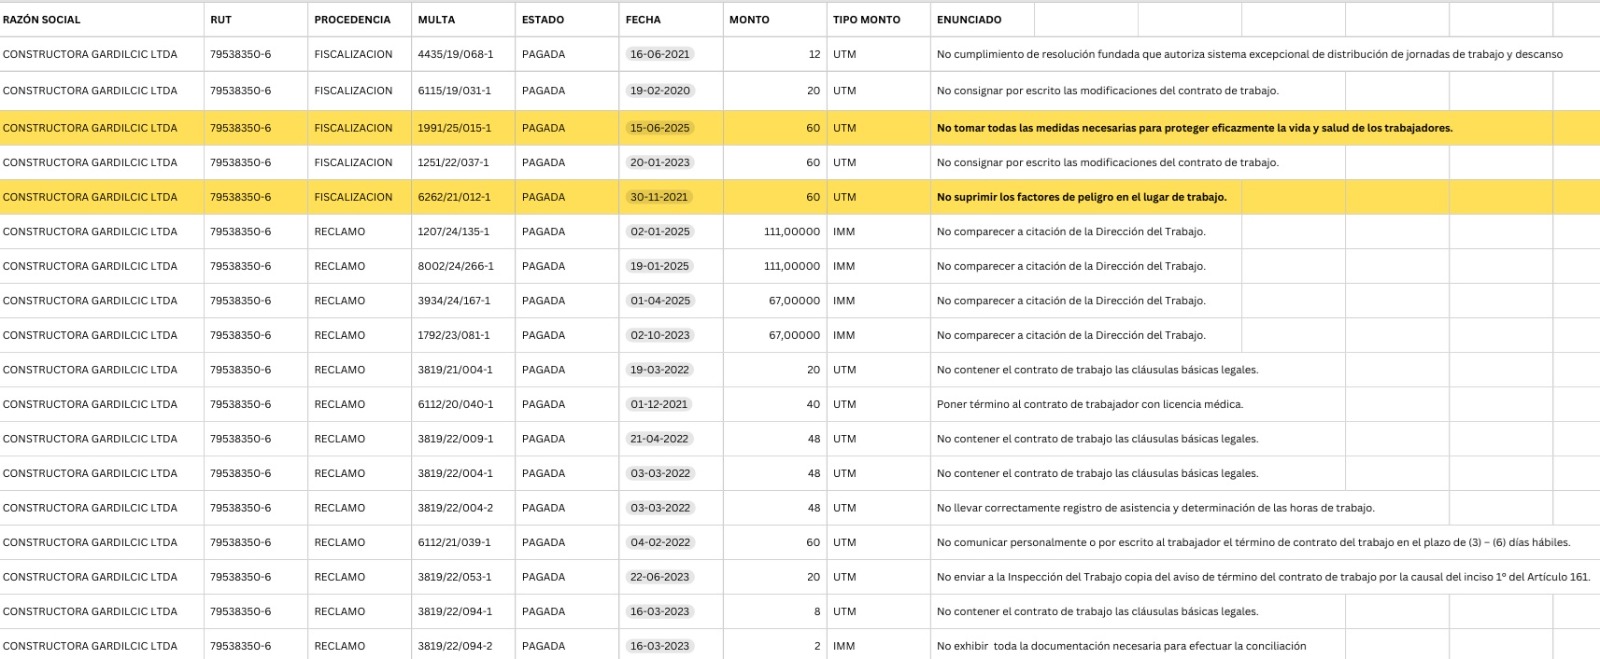Screen dimensions: 1600x659
Task: Select the TIPO MONTO column header
Action: [x=866, y=20]
